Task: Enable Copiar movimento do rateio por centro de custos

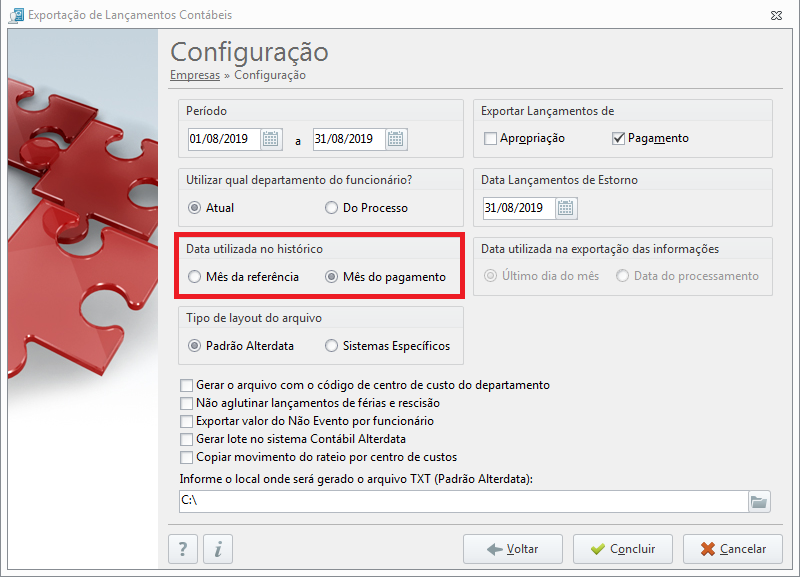Action: (x=186, y=457)
